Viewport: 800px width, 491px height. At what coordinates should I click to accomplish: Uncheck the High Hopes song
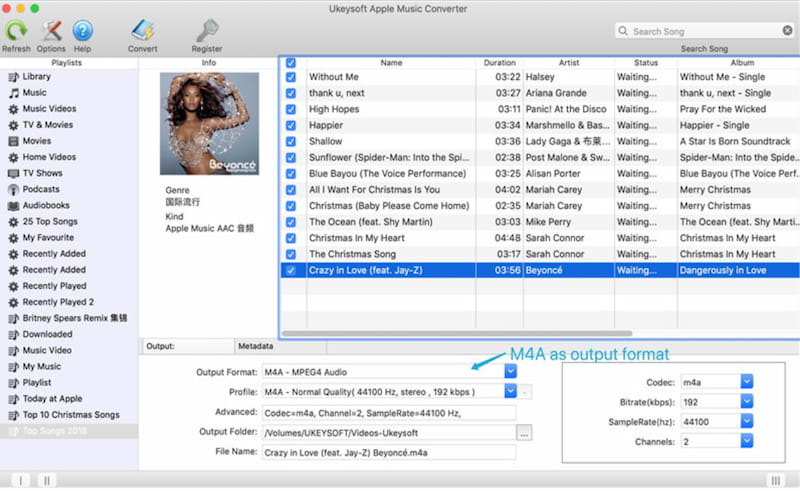[291, 109]
